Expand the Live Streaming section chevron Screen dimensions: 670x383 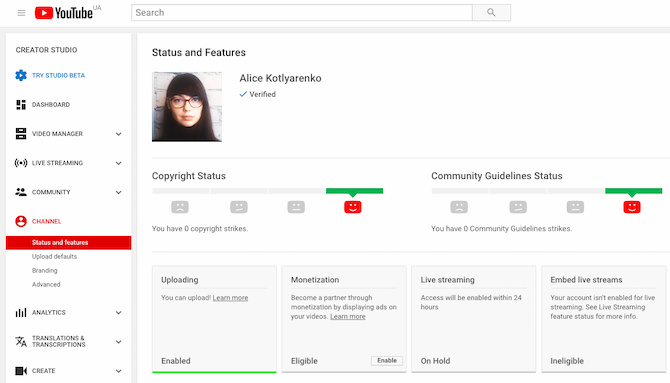coord(118,163)
